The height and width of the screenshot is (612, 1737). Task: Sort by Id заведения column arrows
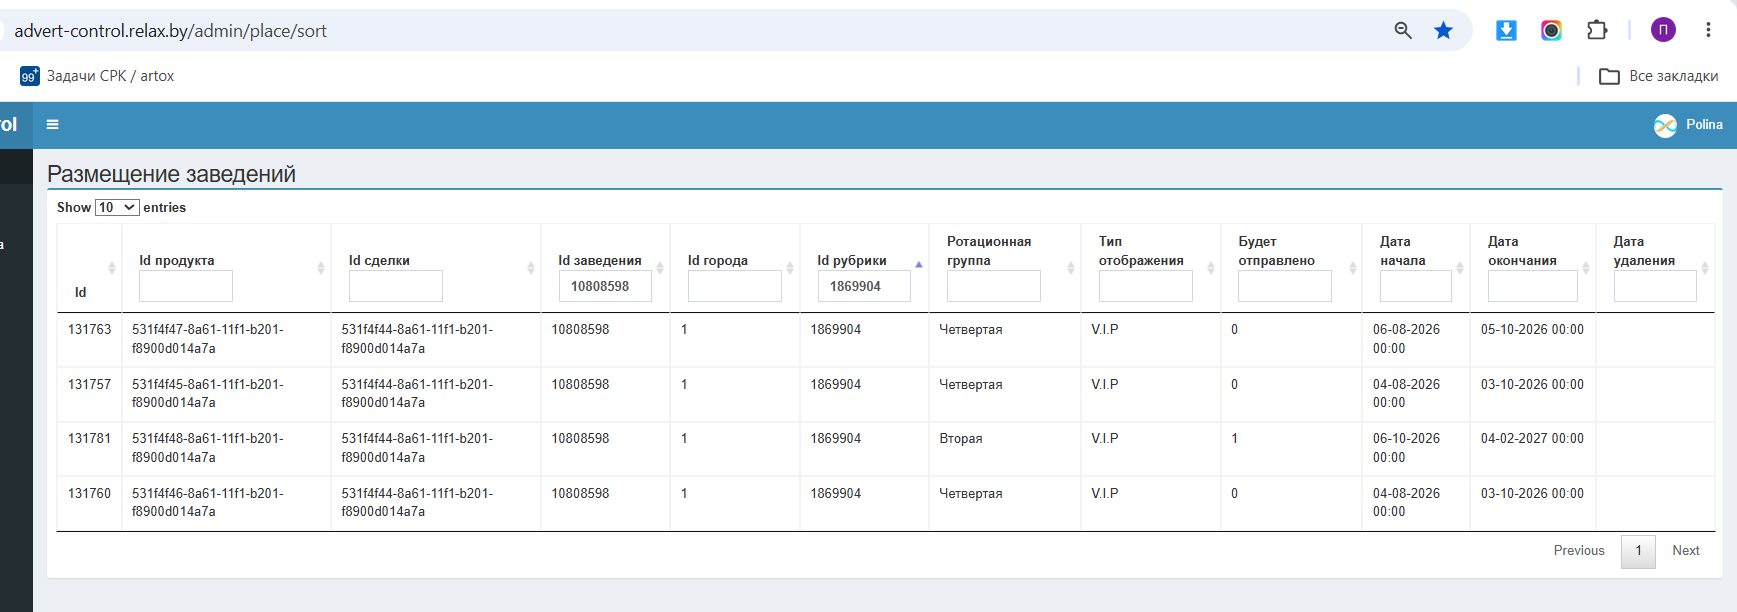pos(659,268)
